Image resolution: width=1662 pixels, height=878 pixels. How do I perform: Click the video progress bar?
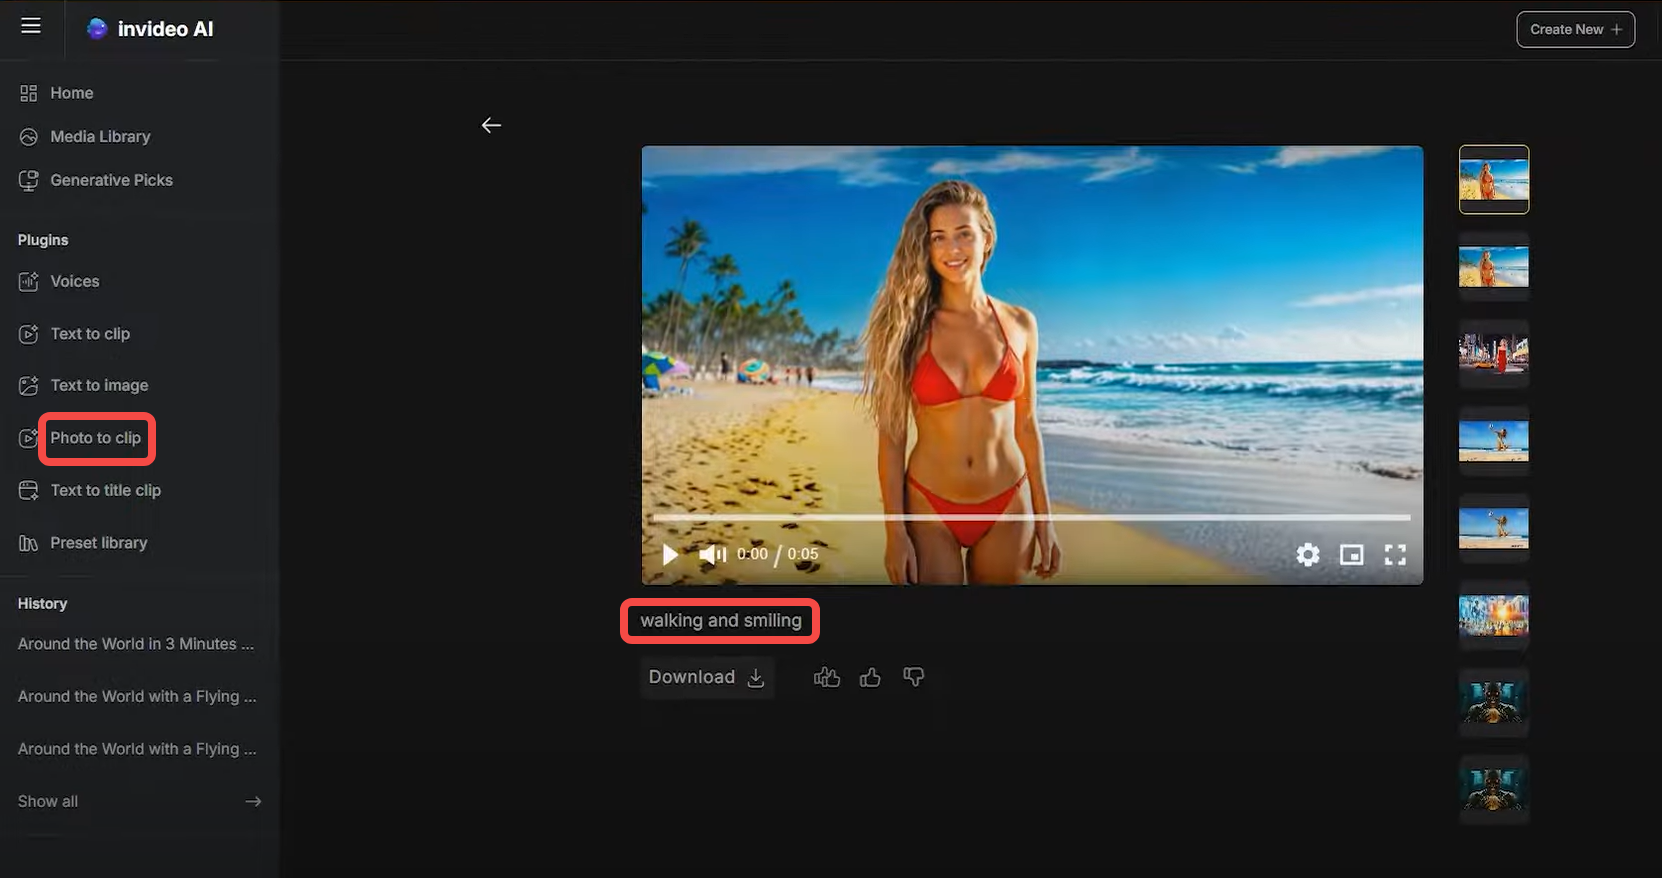[x=1030, y=517]
